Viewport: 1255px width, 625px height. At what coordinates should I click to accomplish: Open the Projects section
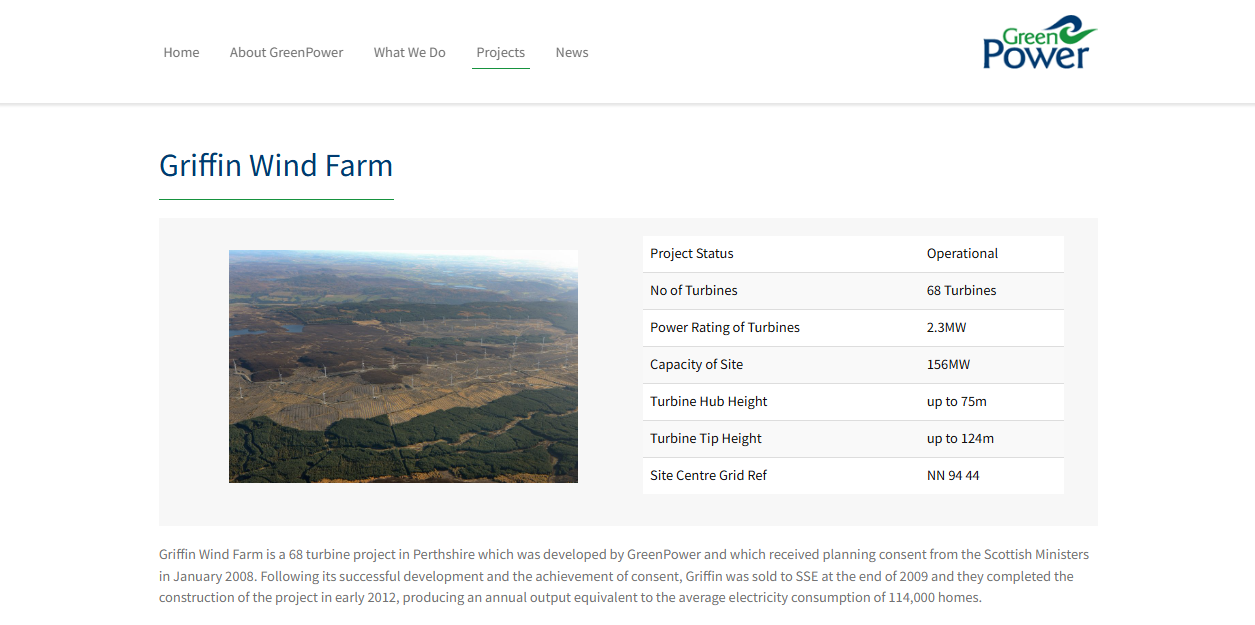pyautogui.click(x=500, y=52)
